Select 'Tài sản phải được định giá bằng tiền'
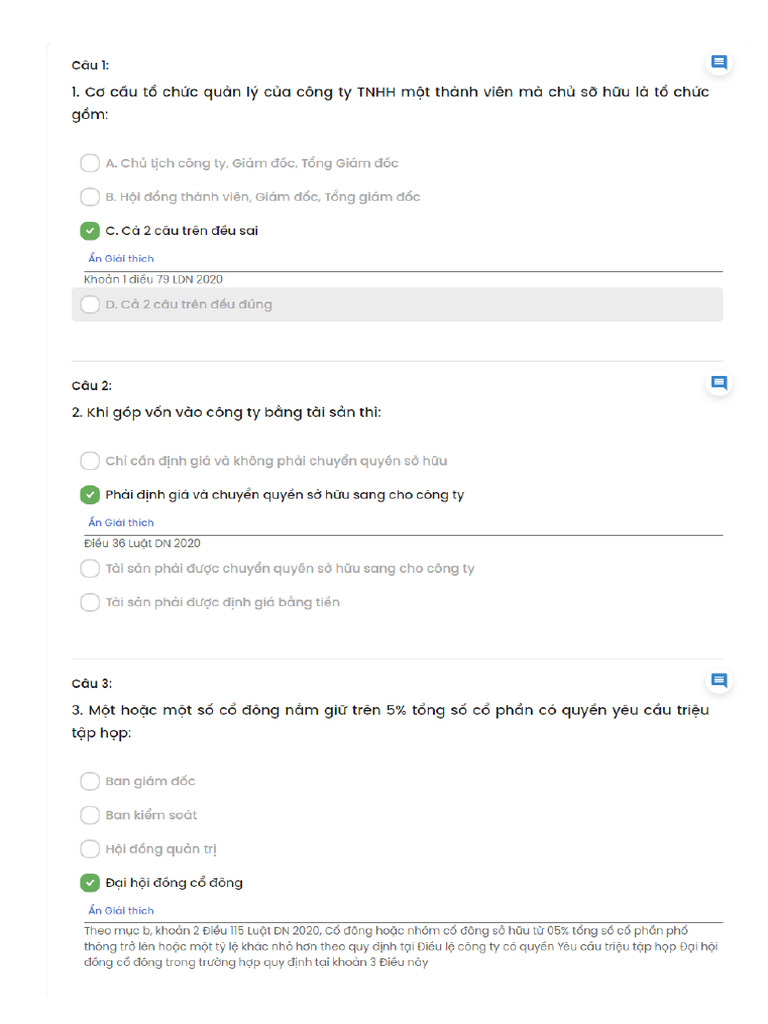The height and width of the screenshot is (1024, 768). click(x=90, y=602)
